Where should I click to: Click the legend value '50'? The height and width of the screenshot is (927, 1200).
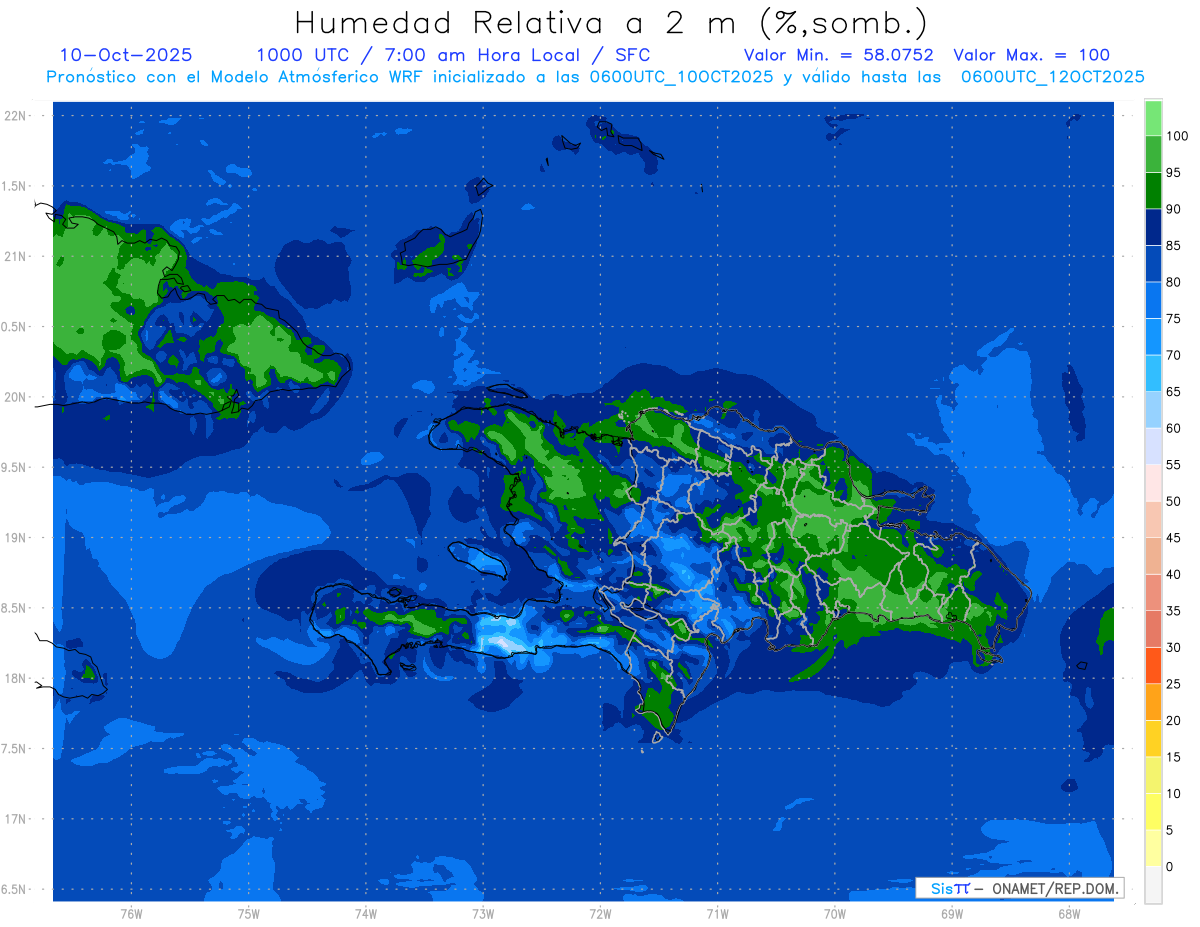click(x=1173, y=501)
